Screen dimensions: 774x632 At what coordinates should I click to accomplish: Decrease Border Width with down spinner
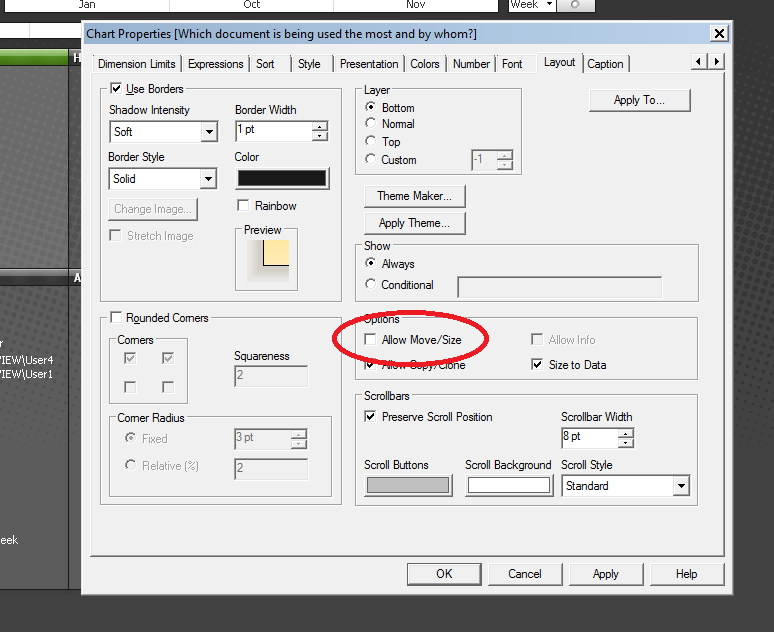point(320,136)
